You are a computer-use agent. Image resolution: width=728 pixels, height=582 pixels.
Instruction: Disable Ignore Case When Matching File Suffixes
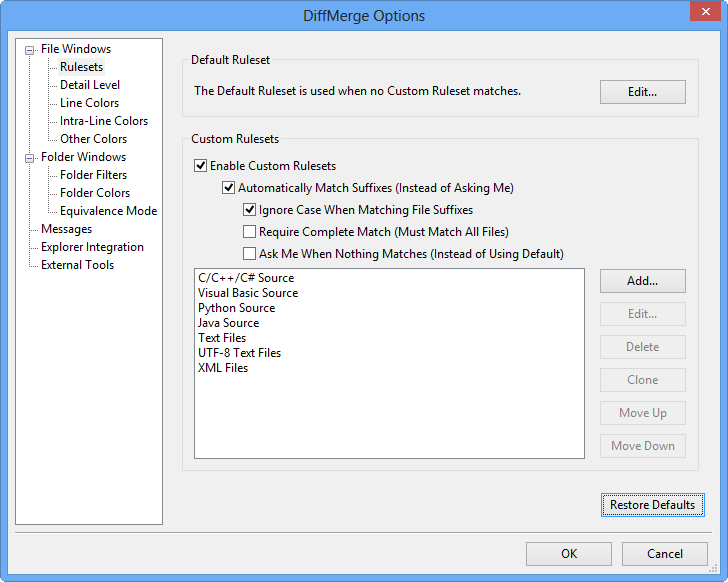(250, 210)
